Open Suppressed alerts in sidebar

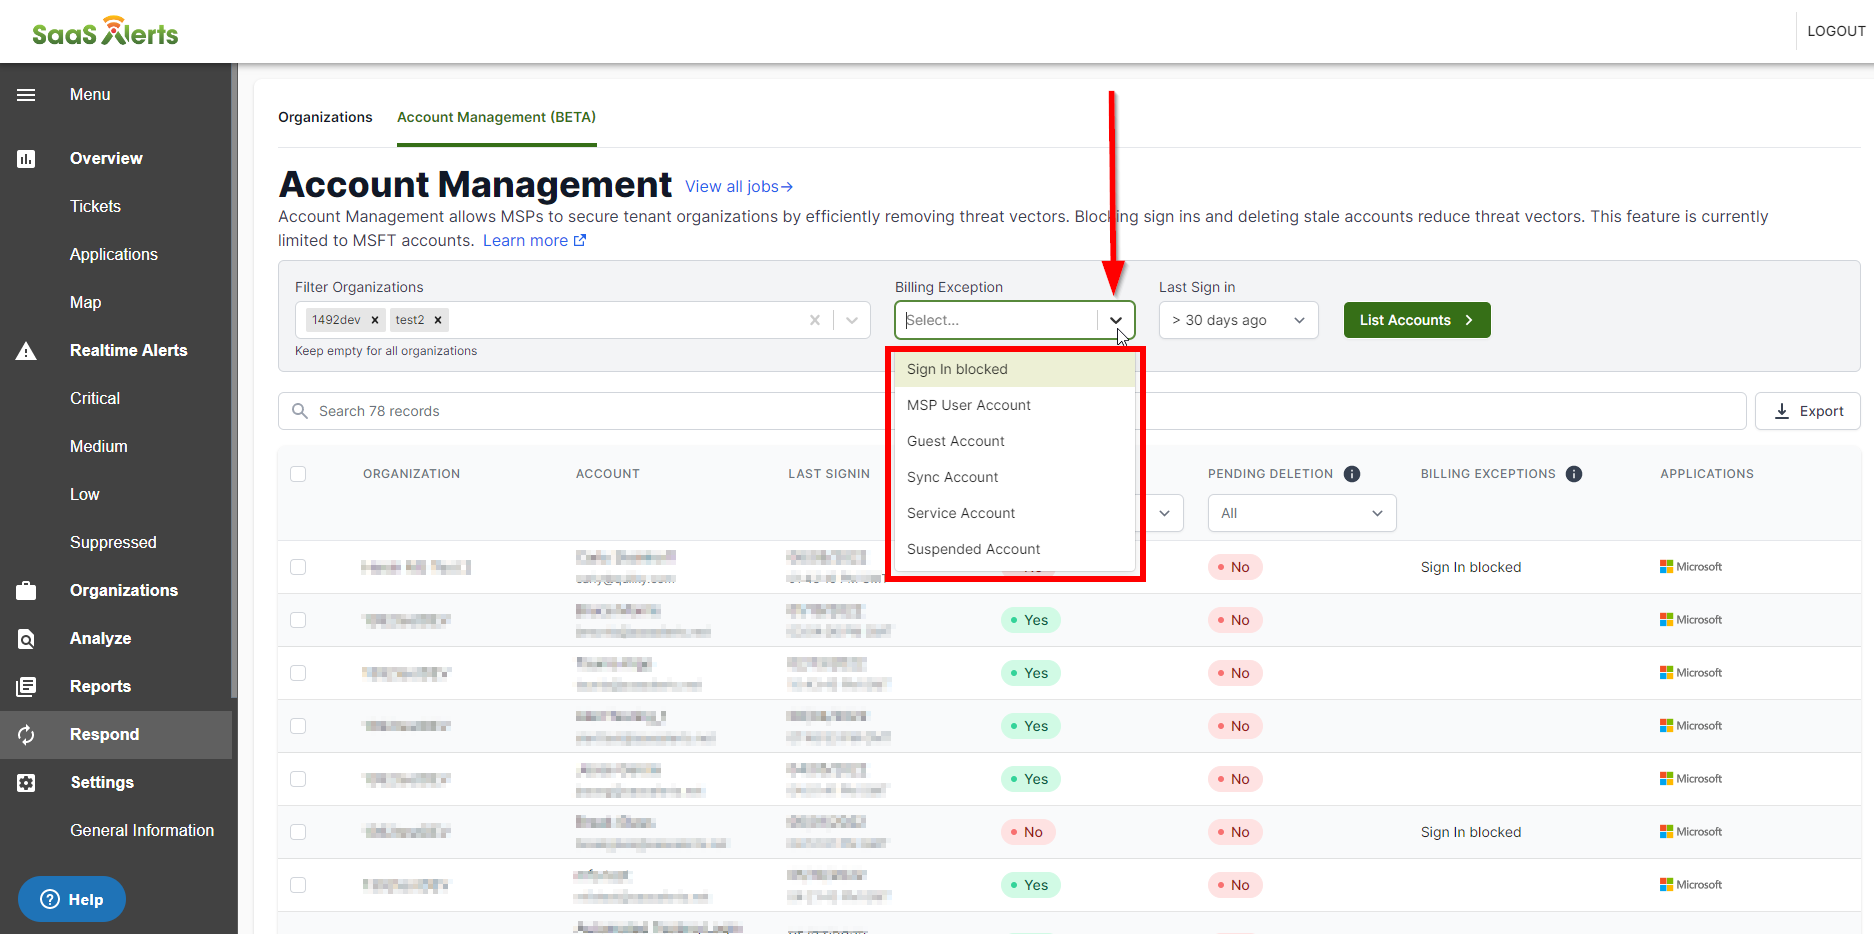(x=113, y=543)
